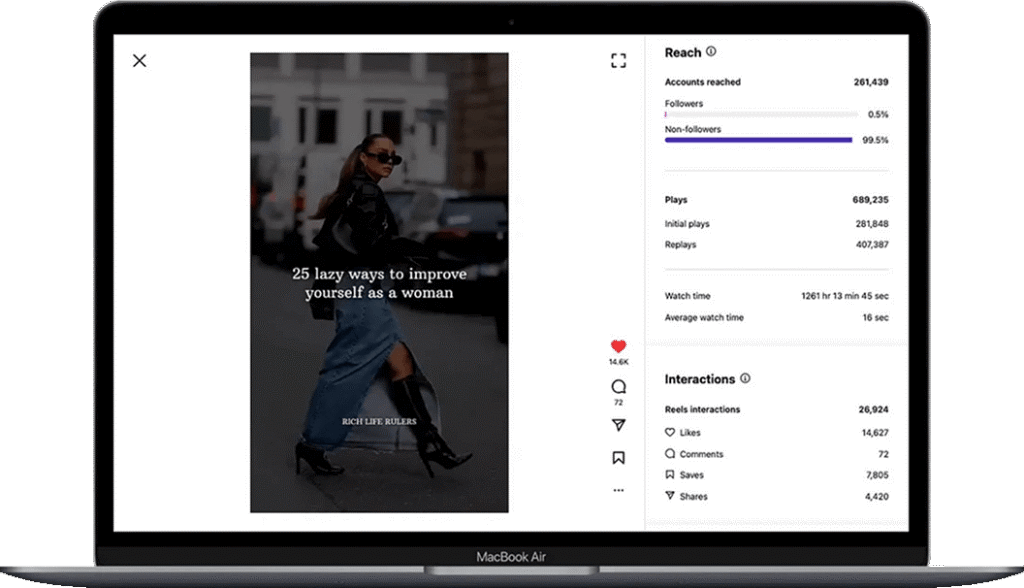Click info icon next to Interactions

(x=745, y=379)
